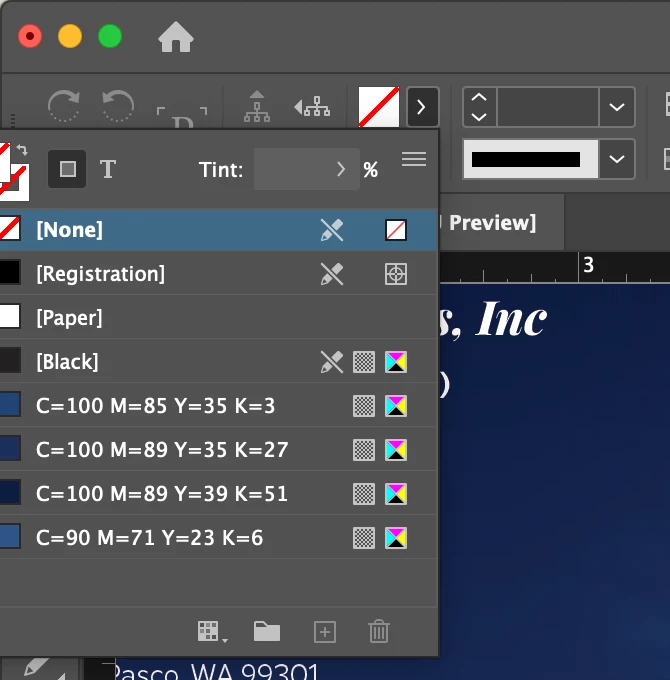Select Formatting affects text button
Viewport: 670px width, 680px height.
coord(108,169)
